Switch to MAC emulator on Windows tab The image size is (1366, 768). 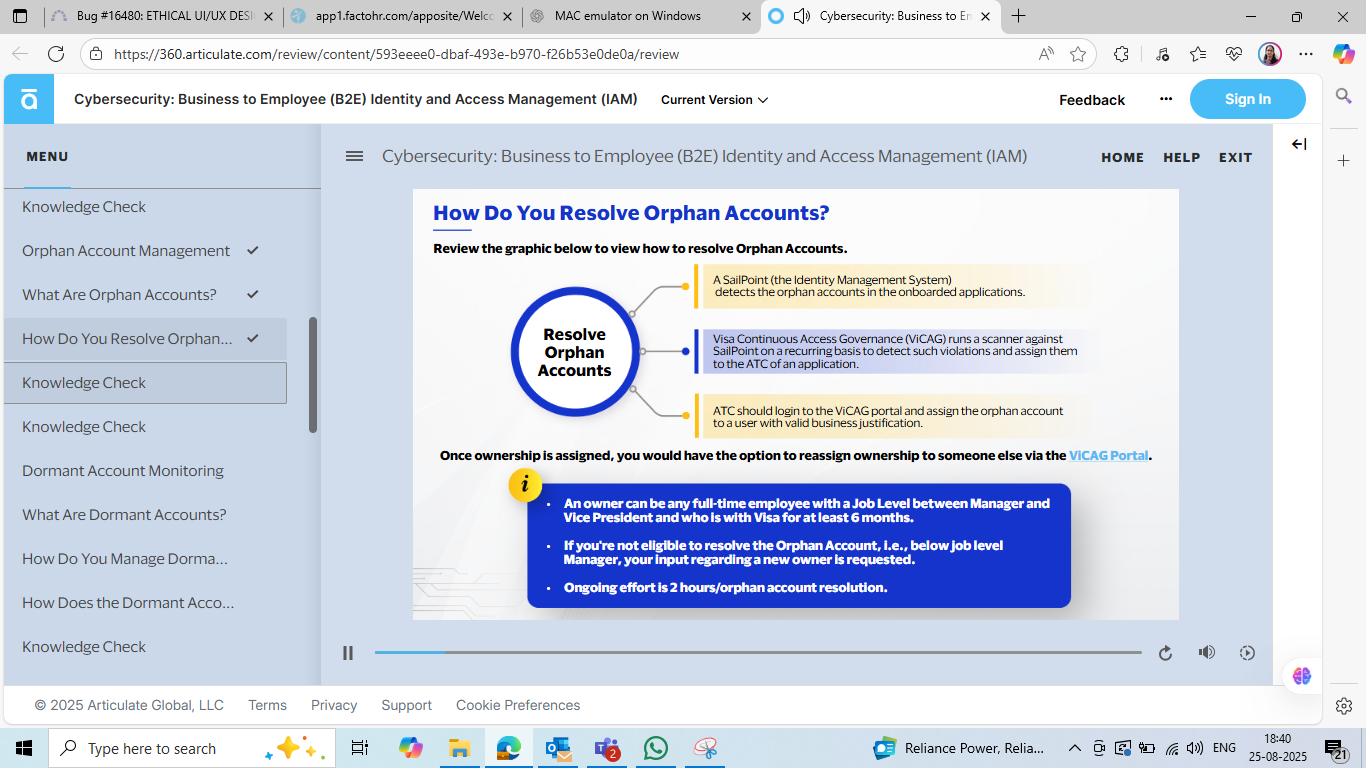pos(640,16)
